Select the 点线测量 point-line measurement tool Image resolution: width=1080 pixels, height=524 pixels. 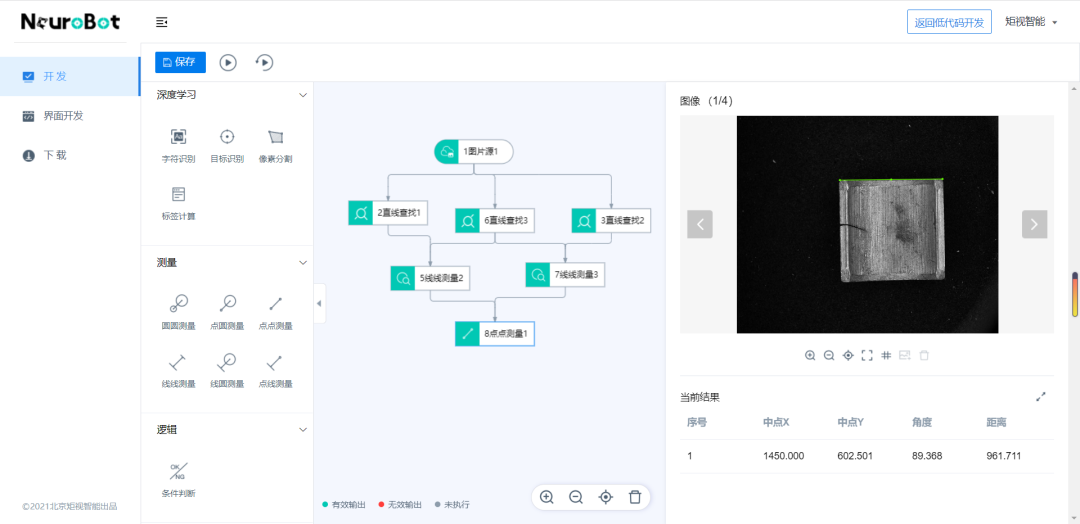click(x=276, y=368)
